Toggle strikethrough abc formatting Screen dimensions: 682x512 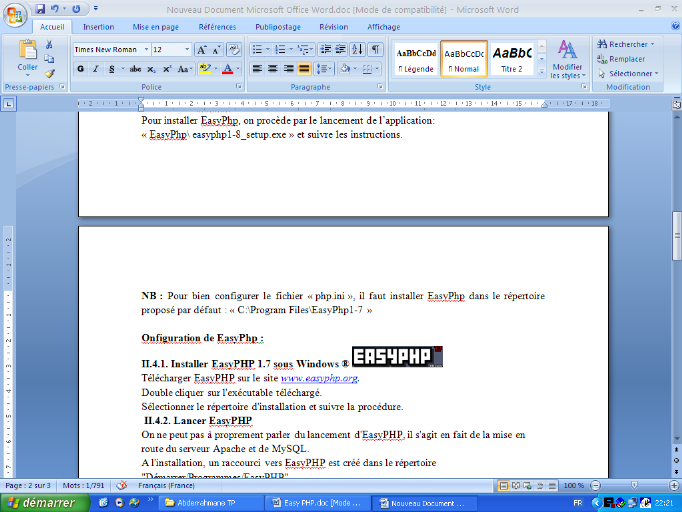click(135, 69)
